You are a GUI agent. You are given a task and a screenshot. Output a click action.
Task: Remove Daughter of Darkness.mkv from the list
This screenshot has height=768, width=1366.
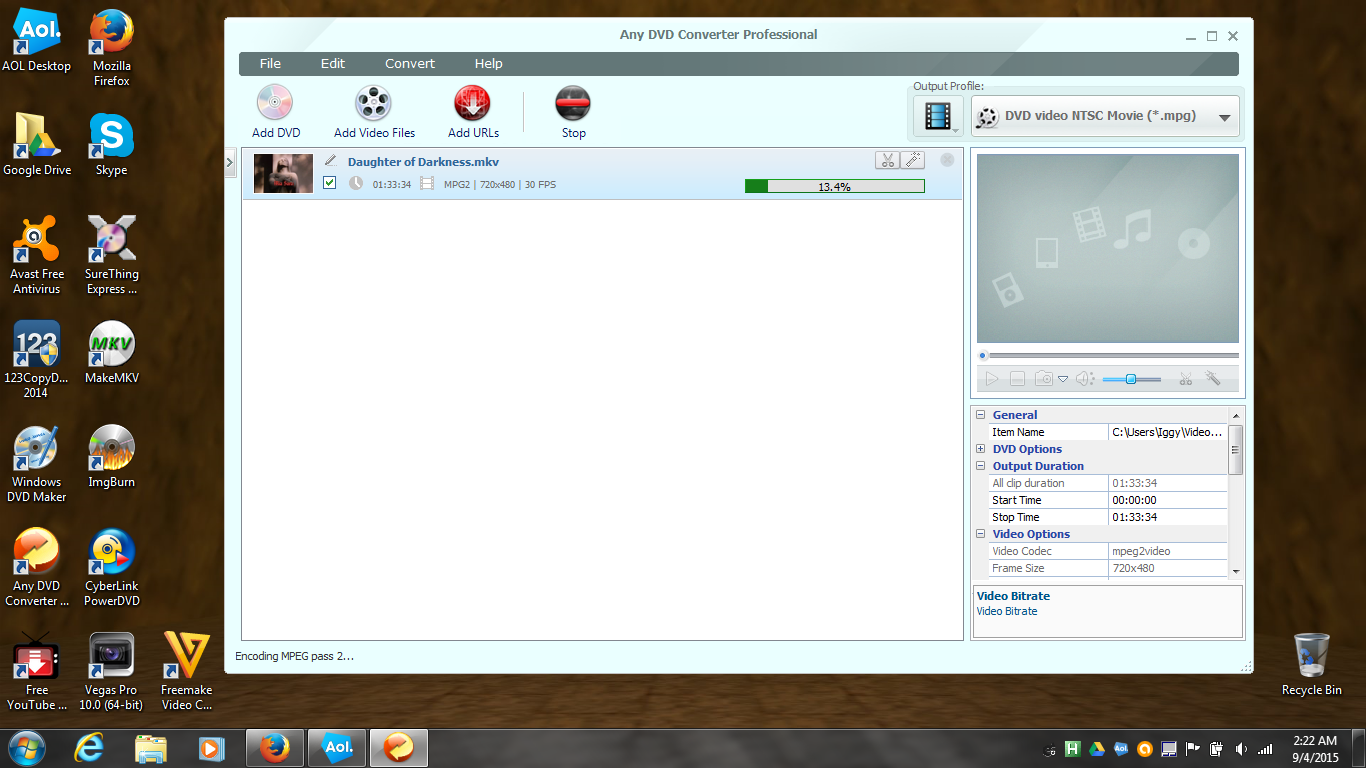(x=947, y=160)
